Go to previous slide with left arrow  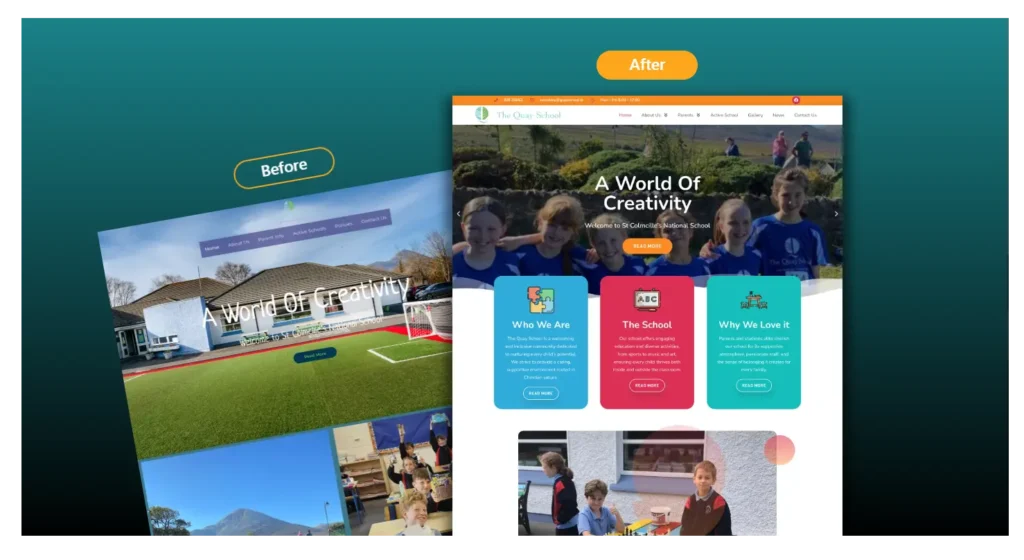click(x=458, y=213)
